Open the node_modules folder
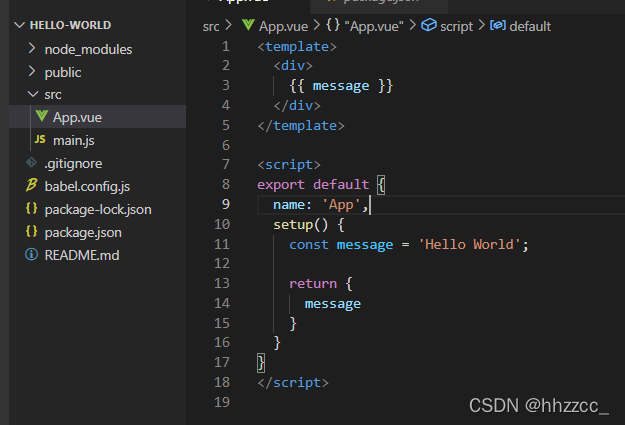This screenshot has height=425, width=625. click(x=88, y=49)
